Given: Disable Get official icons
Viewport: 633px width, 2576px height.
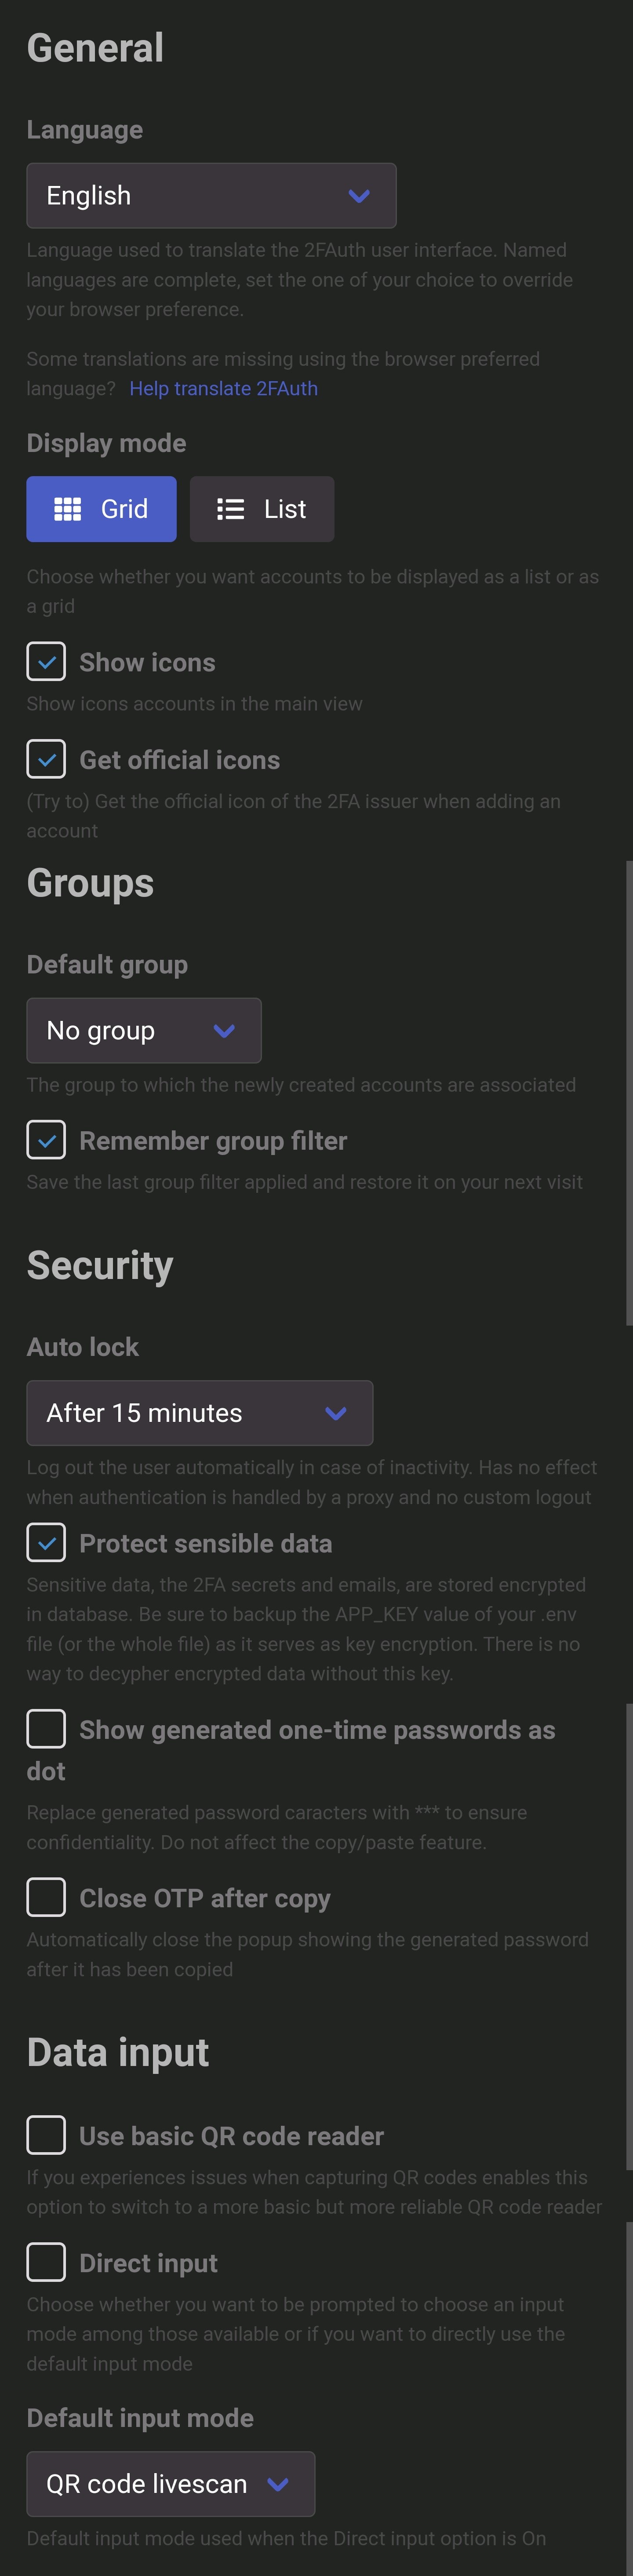Looking at the screenshot, I should [46, 759].
